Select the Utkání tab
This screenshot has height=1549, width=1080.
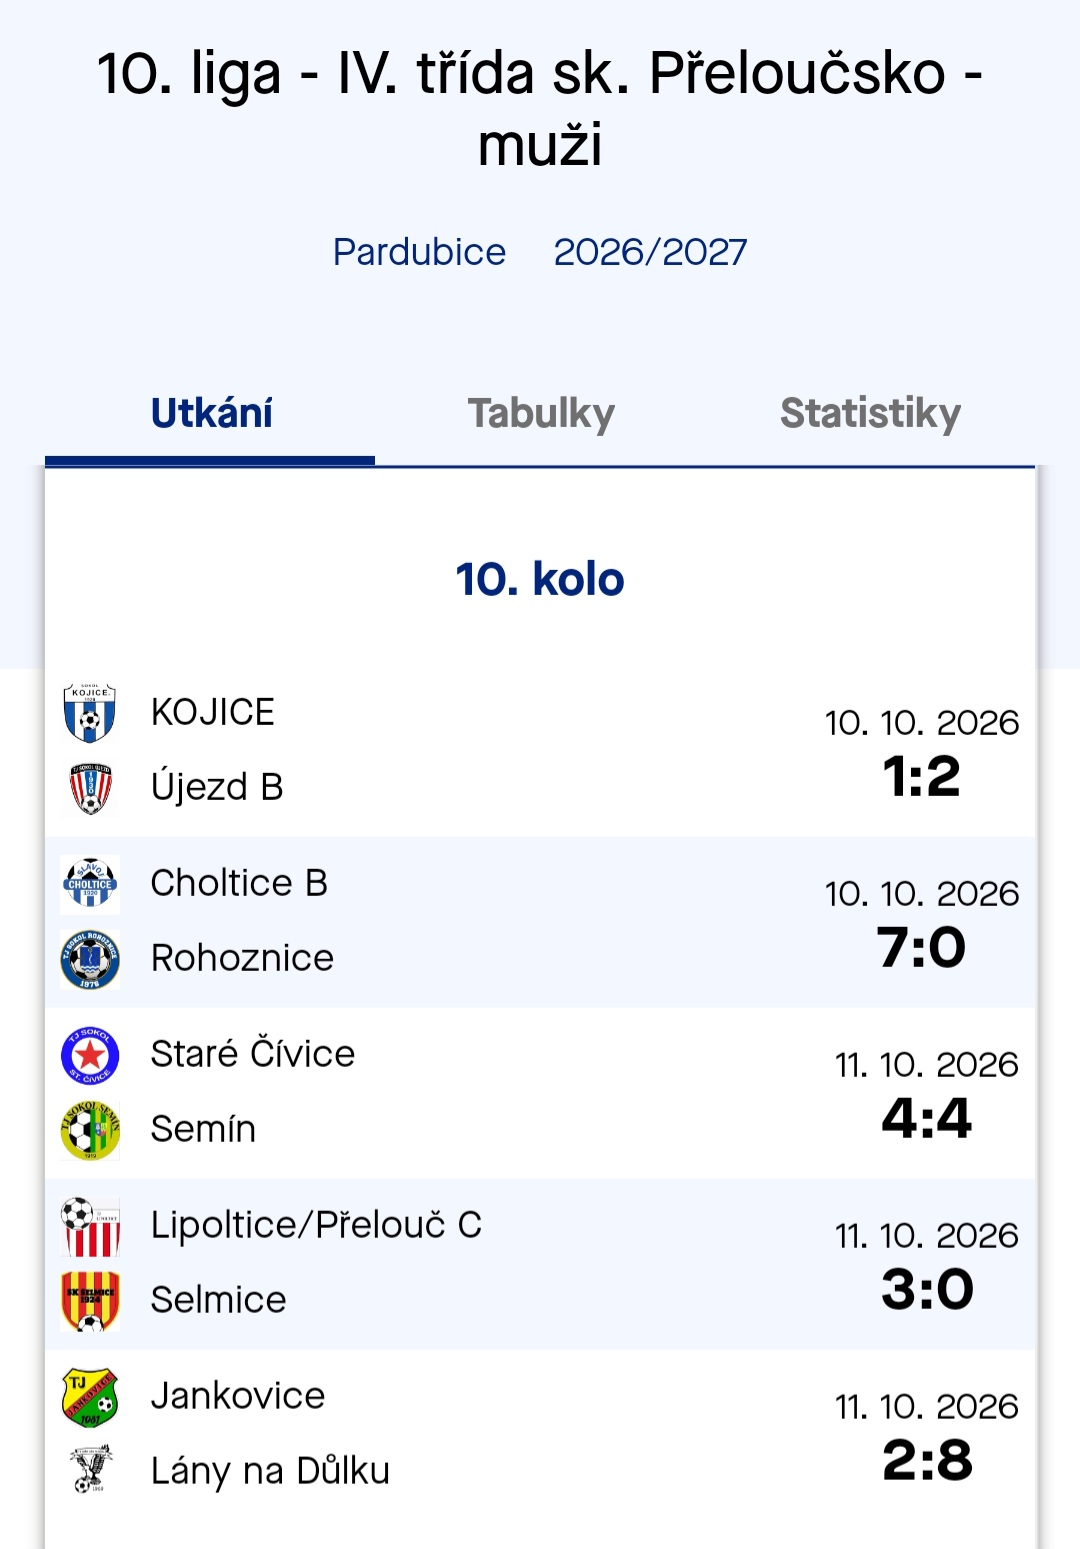click(x=211, y=413)
